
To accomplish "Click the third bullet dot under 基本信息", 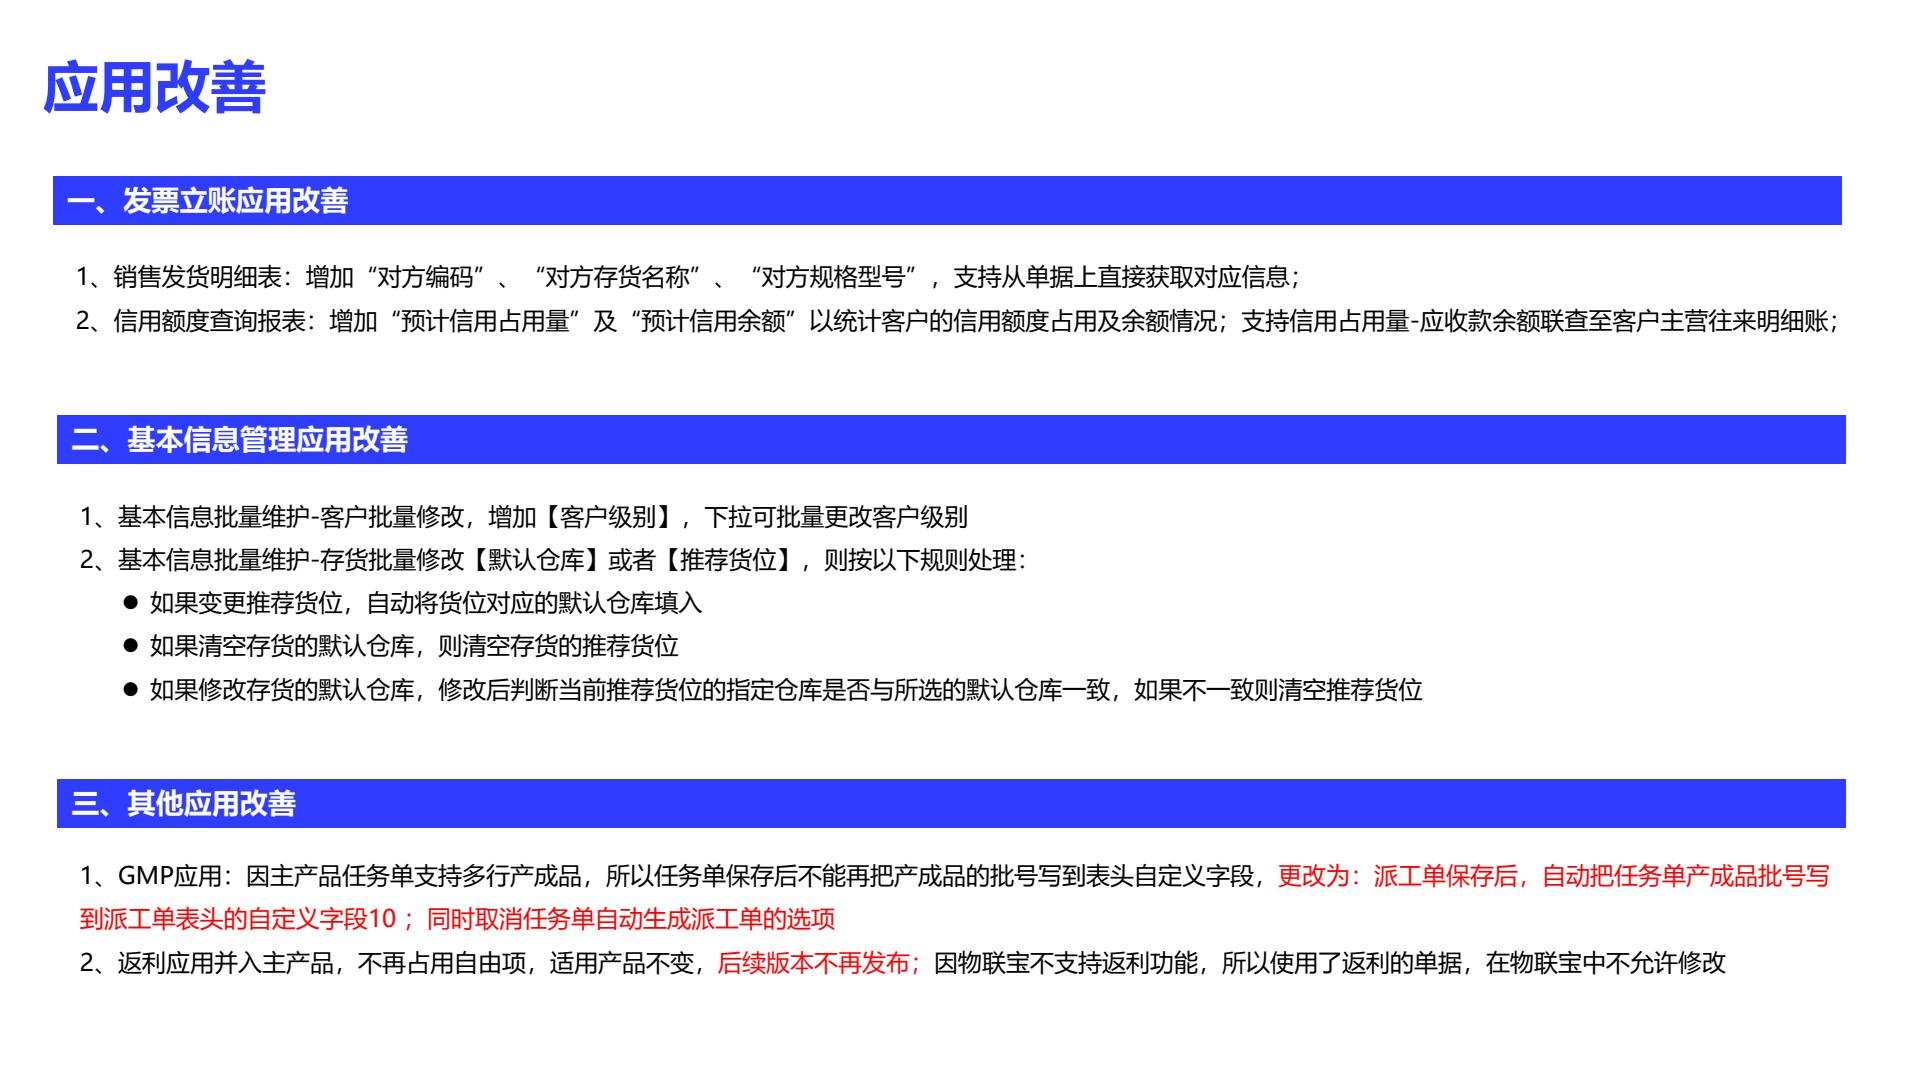I will (x=130, y=690).
